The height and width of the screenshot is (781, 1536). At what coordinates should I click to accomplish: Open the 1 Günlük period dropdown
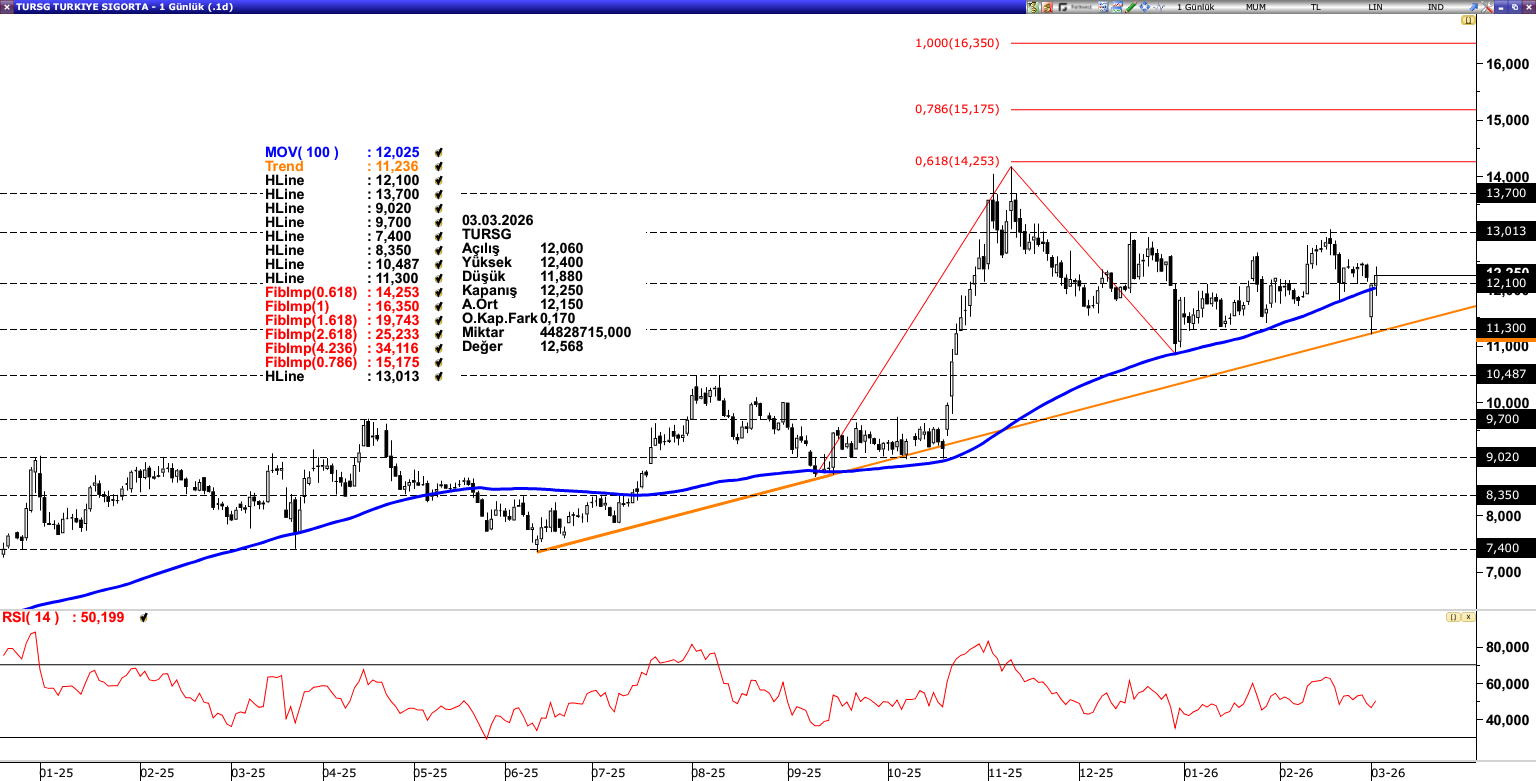pos(1195,7)
